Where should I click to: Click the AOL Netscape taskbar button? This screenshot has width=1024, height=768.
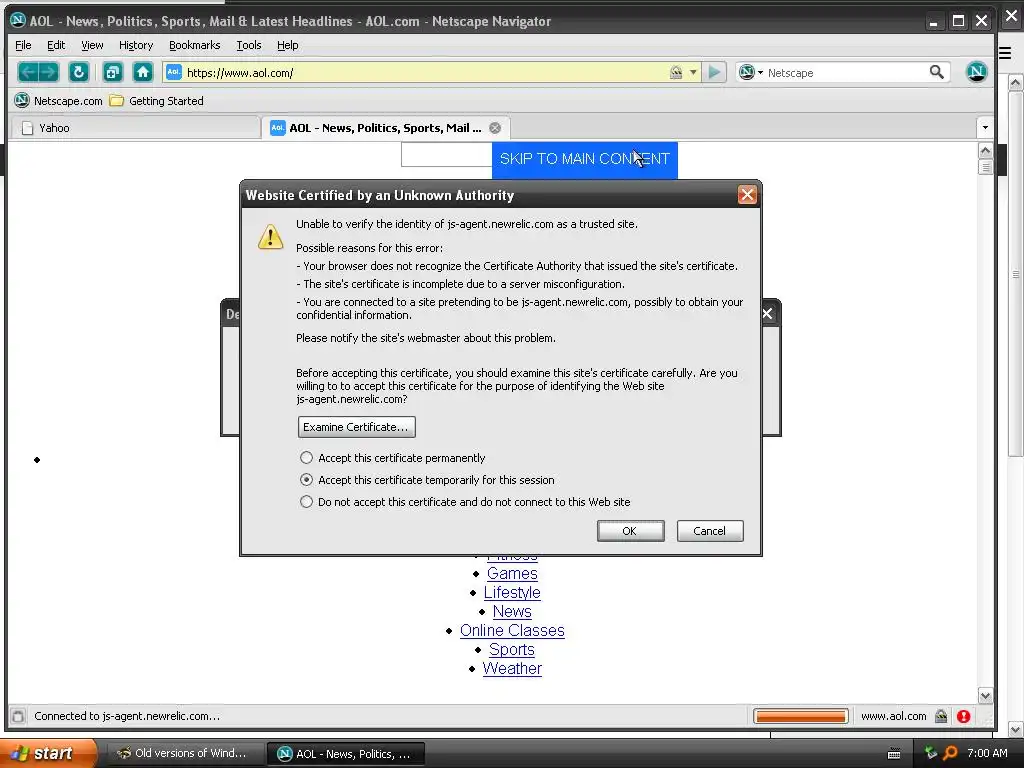pyautogui.click(x=346, y=754)
